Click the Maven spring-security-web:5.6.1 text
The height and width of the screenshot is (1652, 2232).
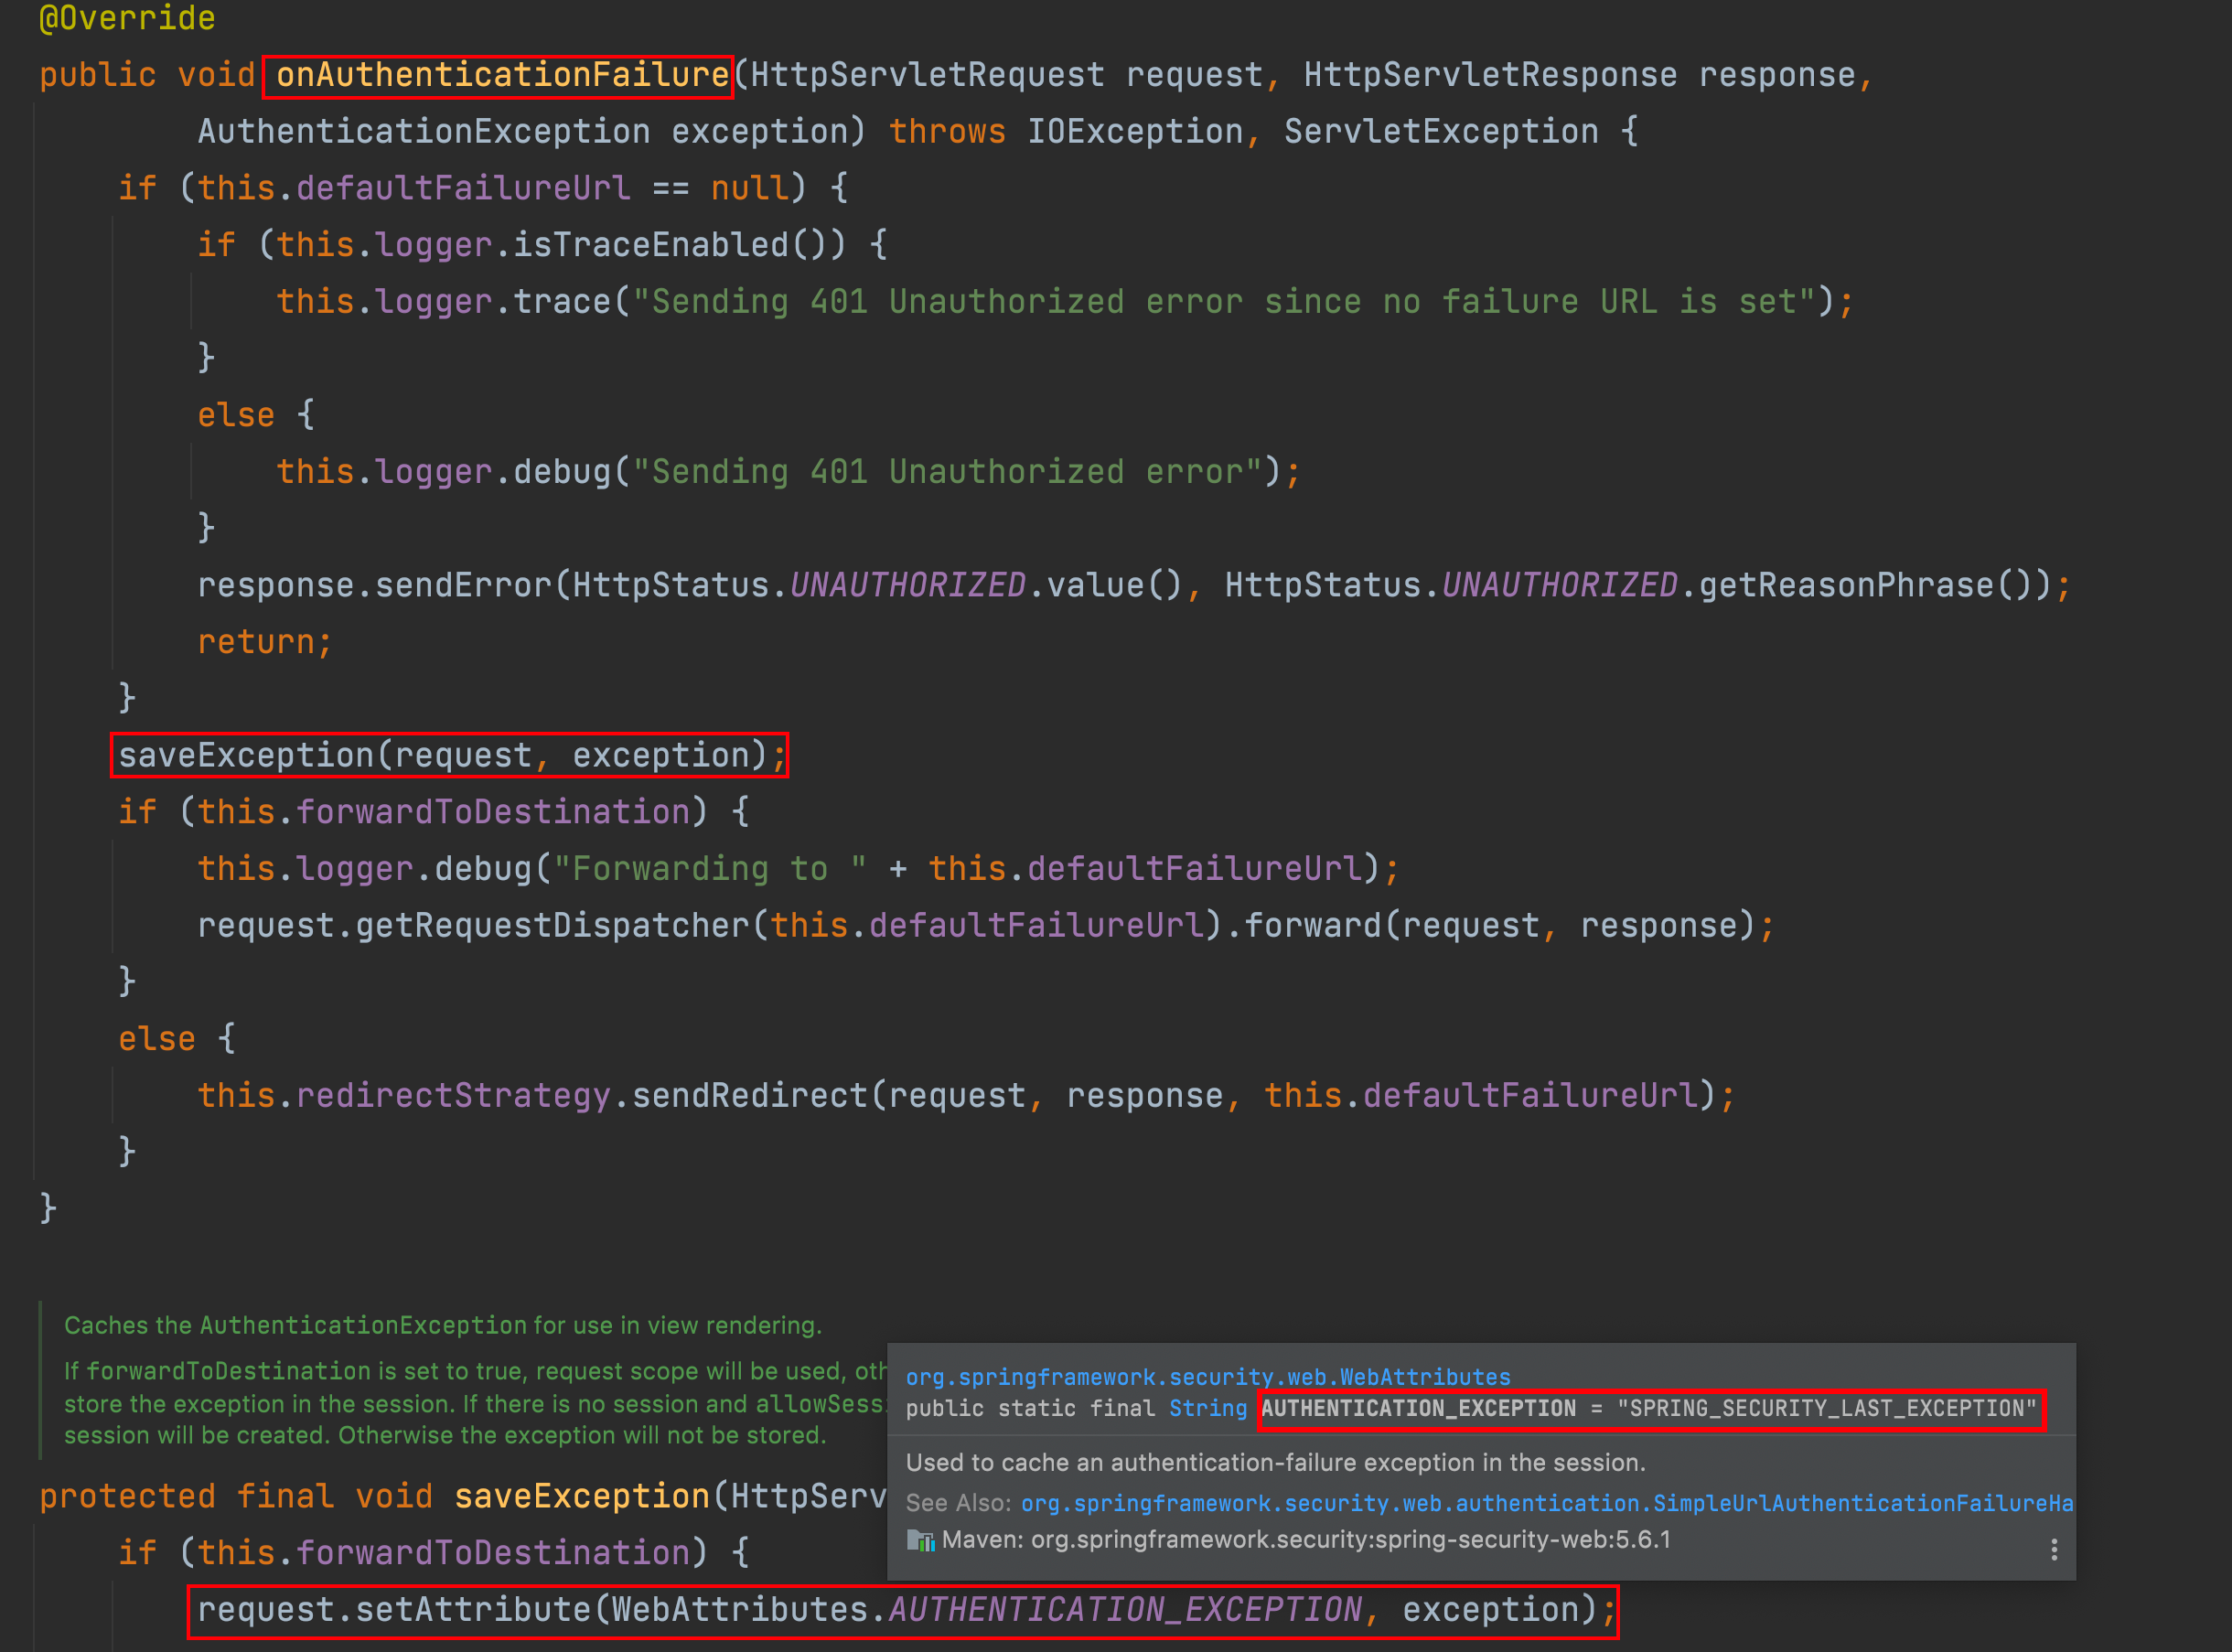(1305, 1540)
